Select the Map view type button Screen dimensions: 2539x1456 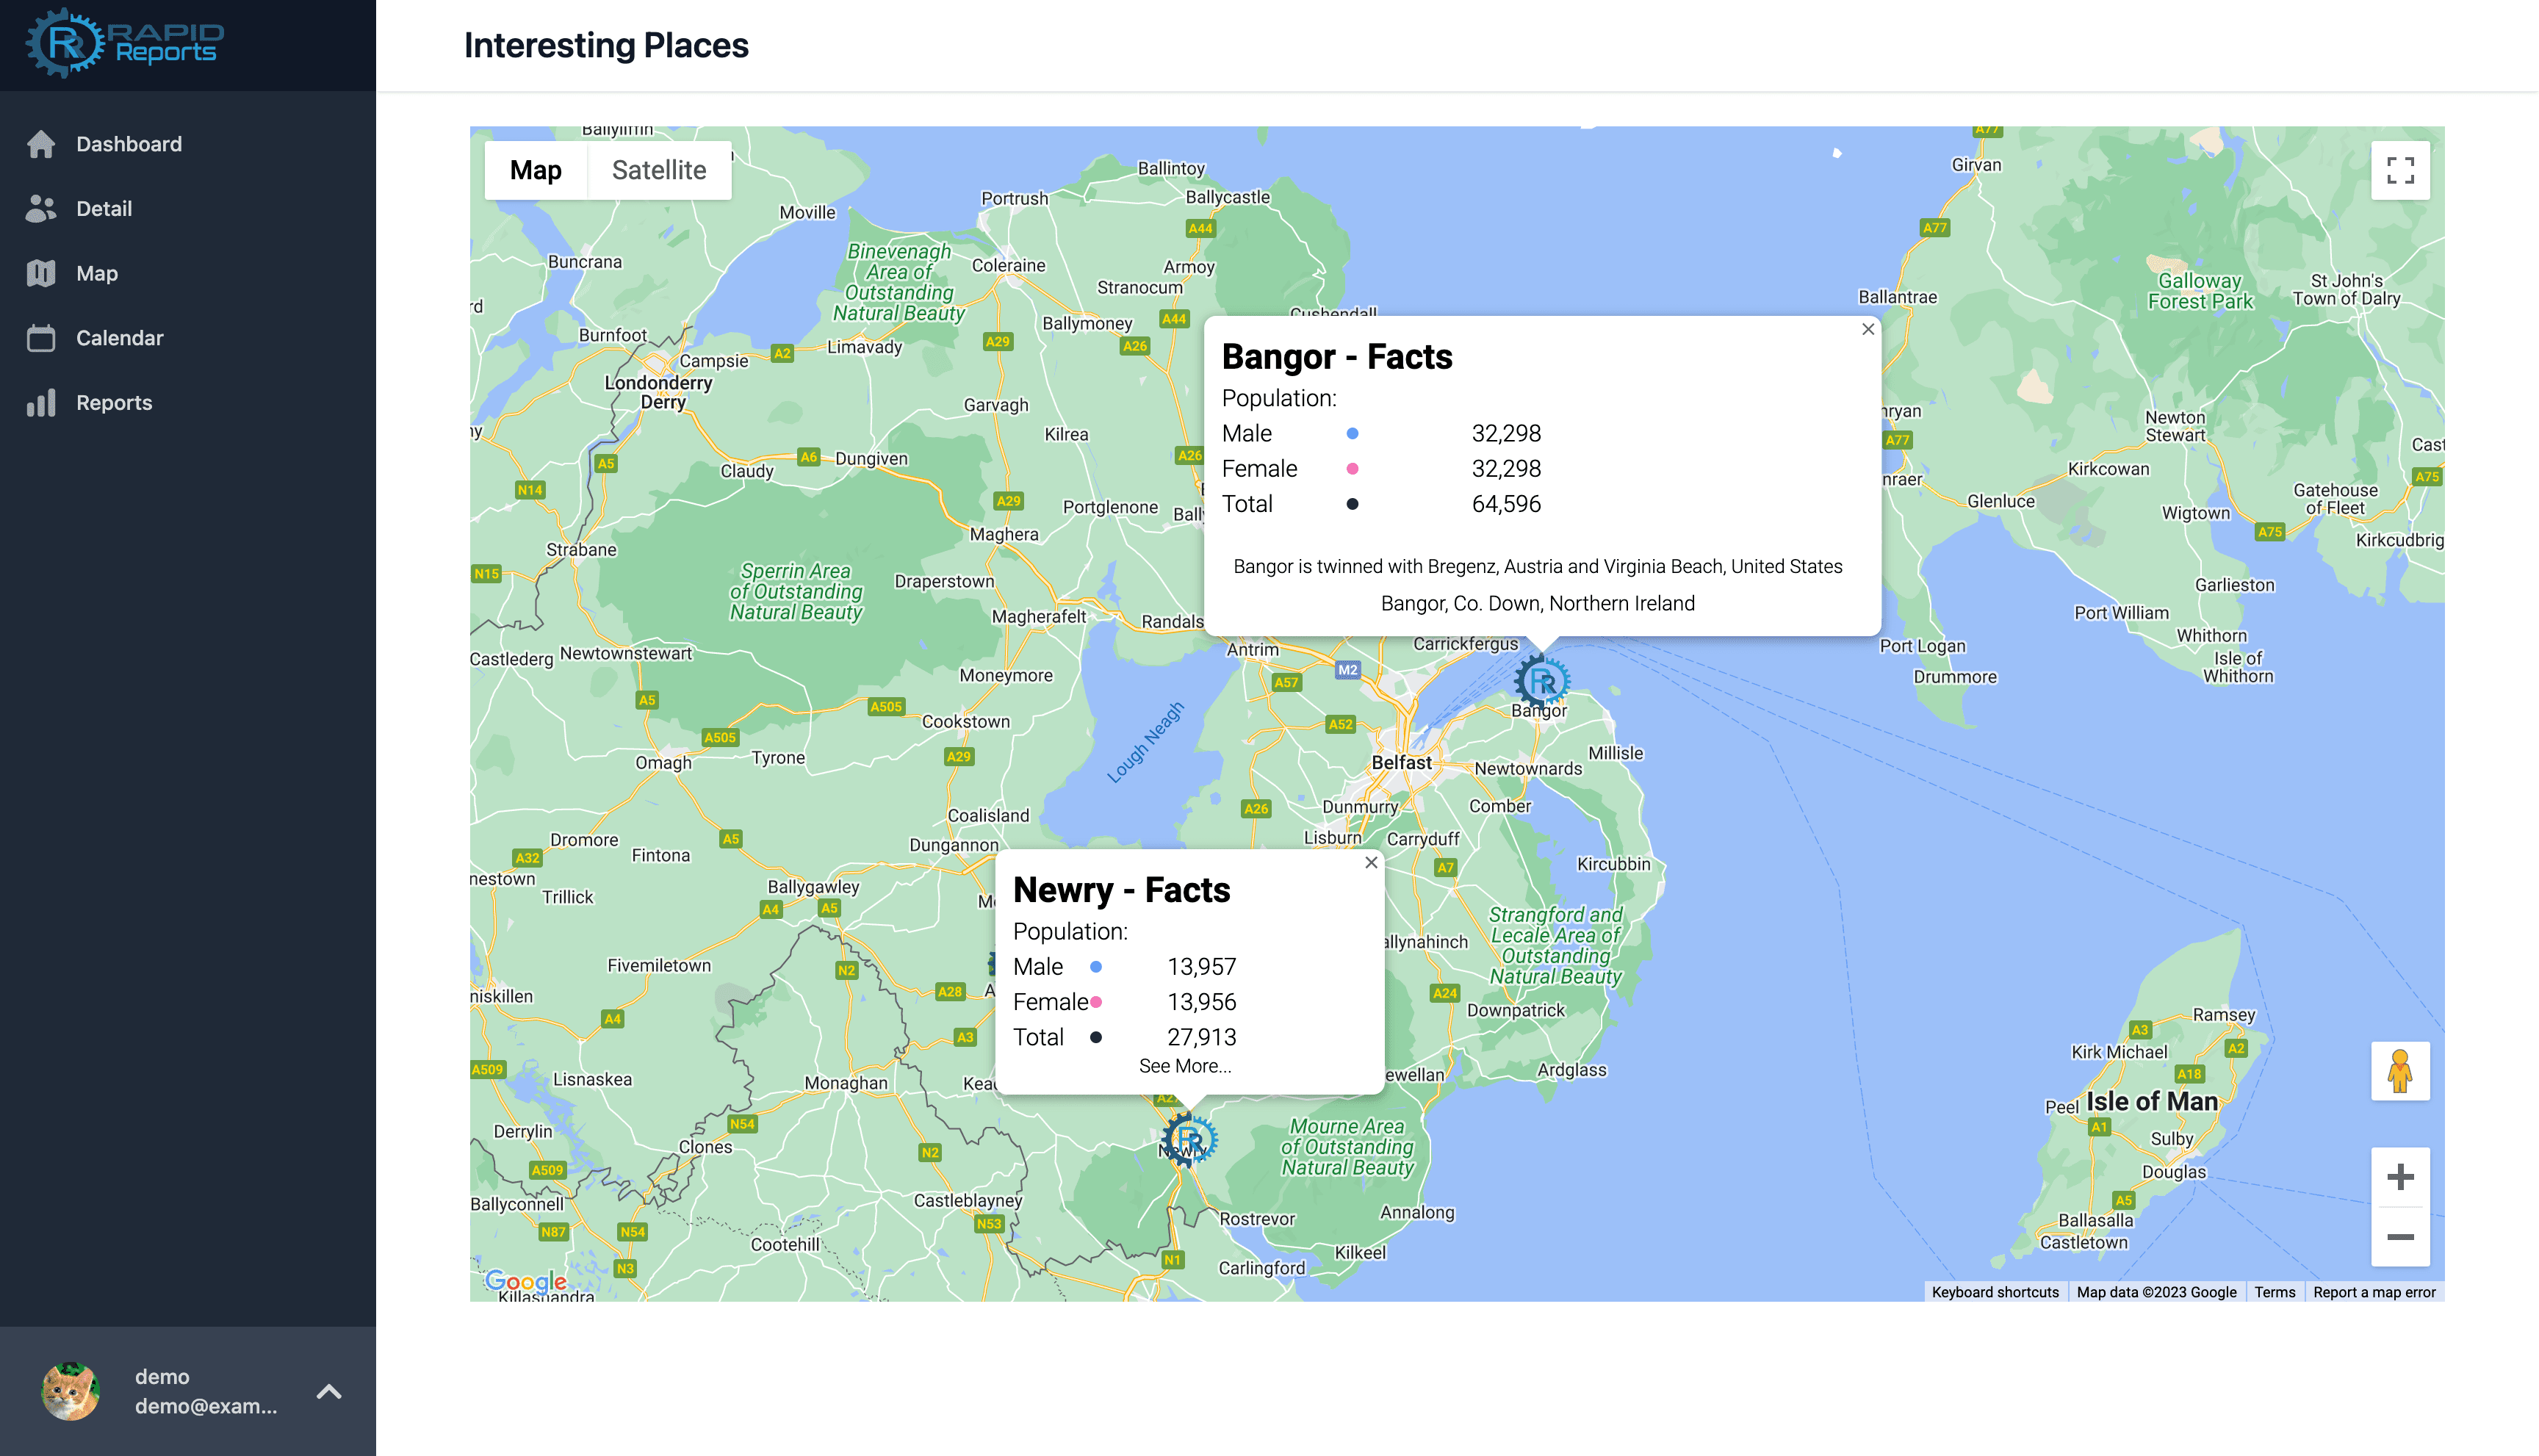(535, 170)
